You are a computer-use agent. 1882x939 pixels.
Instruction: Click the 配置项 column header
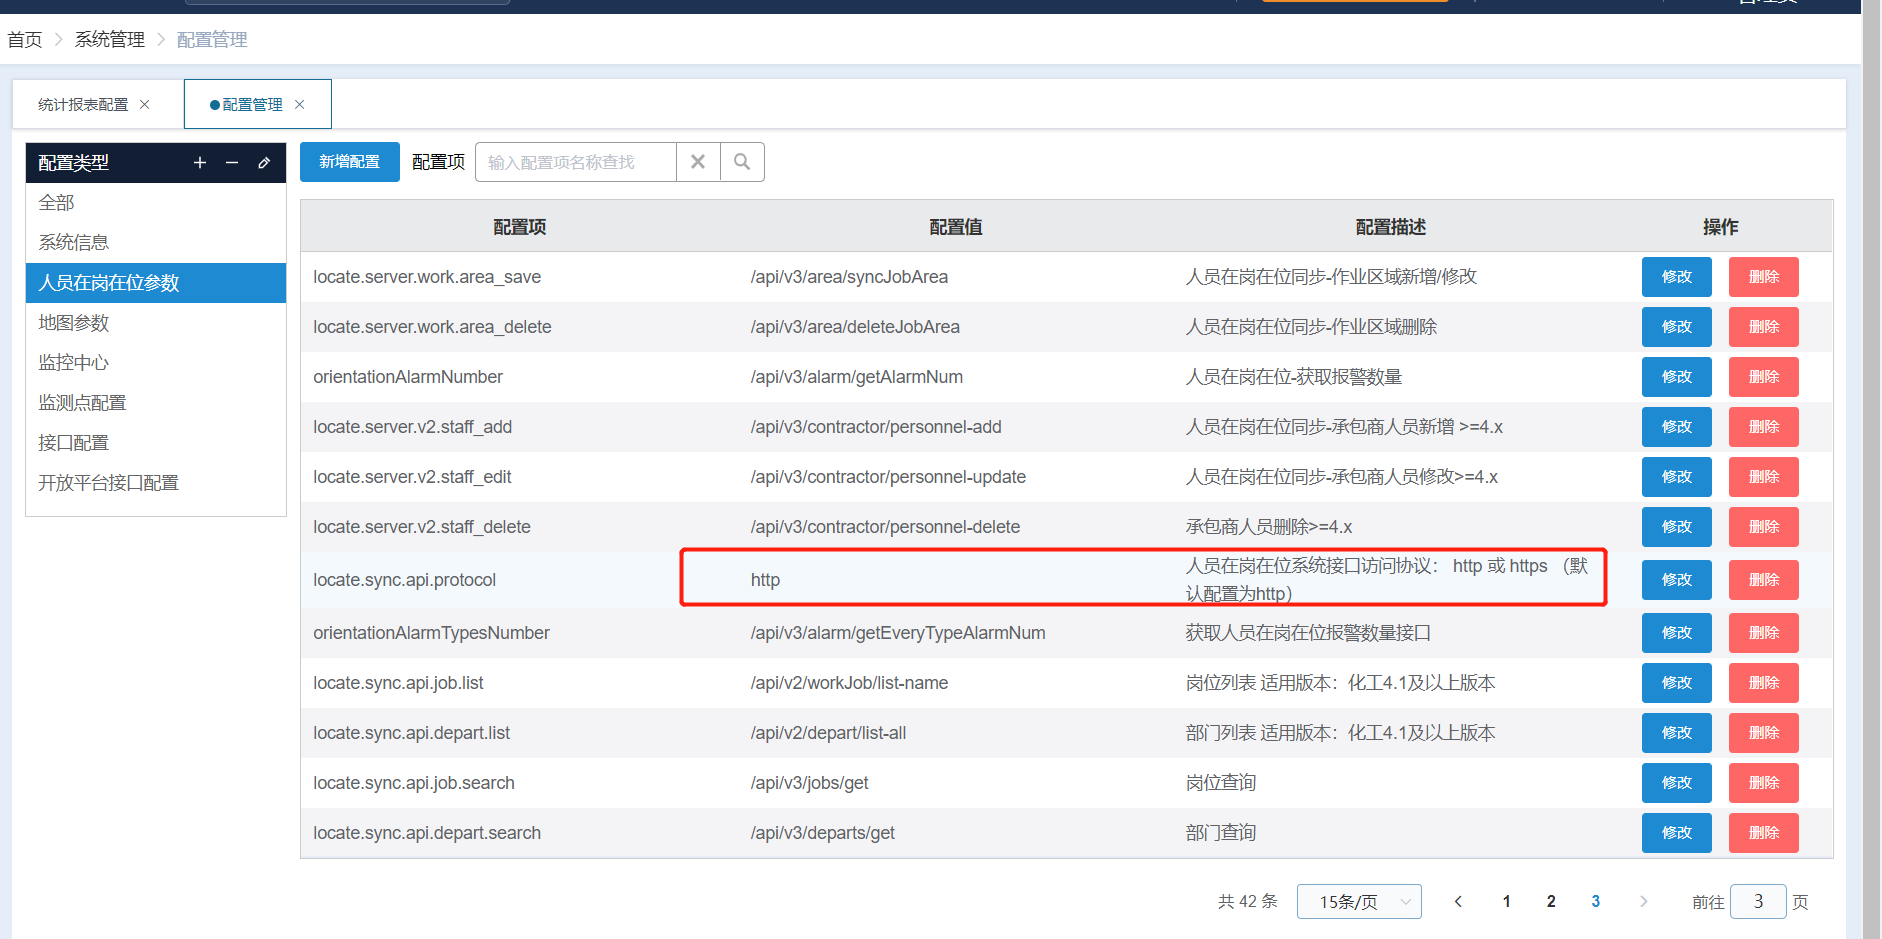(x=520, y=227)
